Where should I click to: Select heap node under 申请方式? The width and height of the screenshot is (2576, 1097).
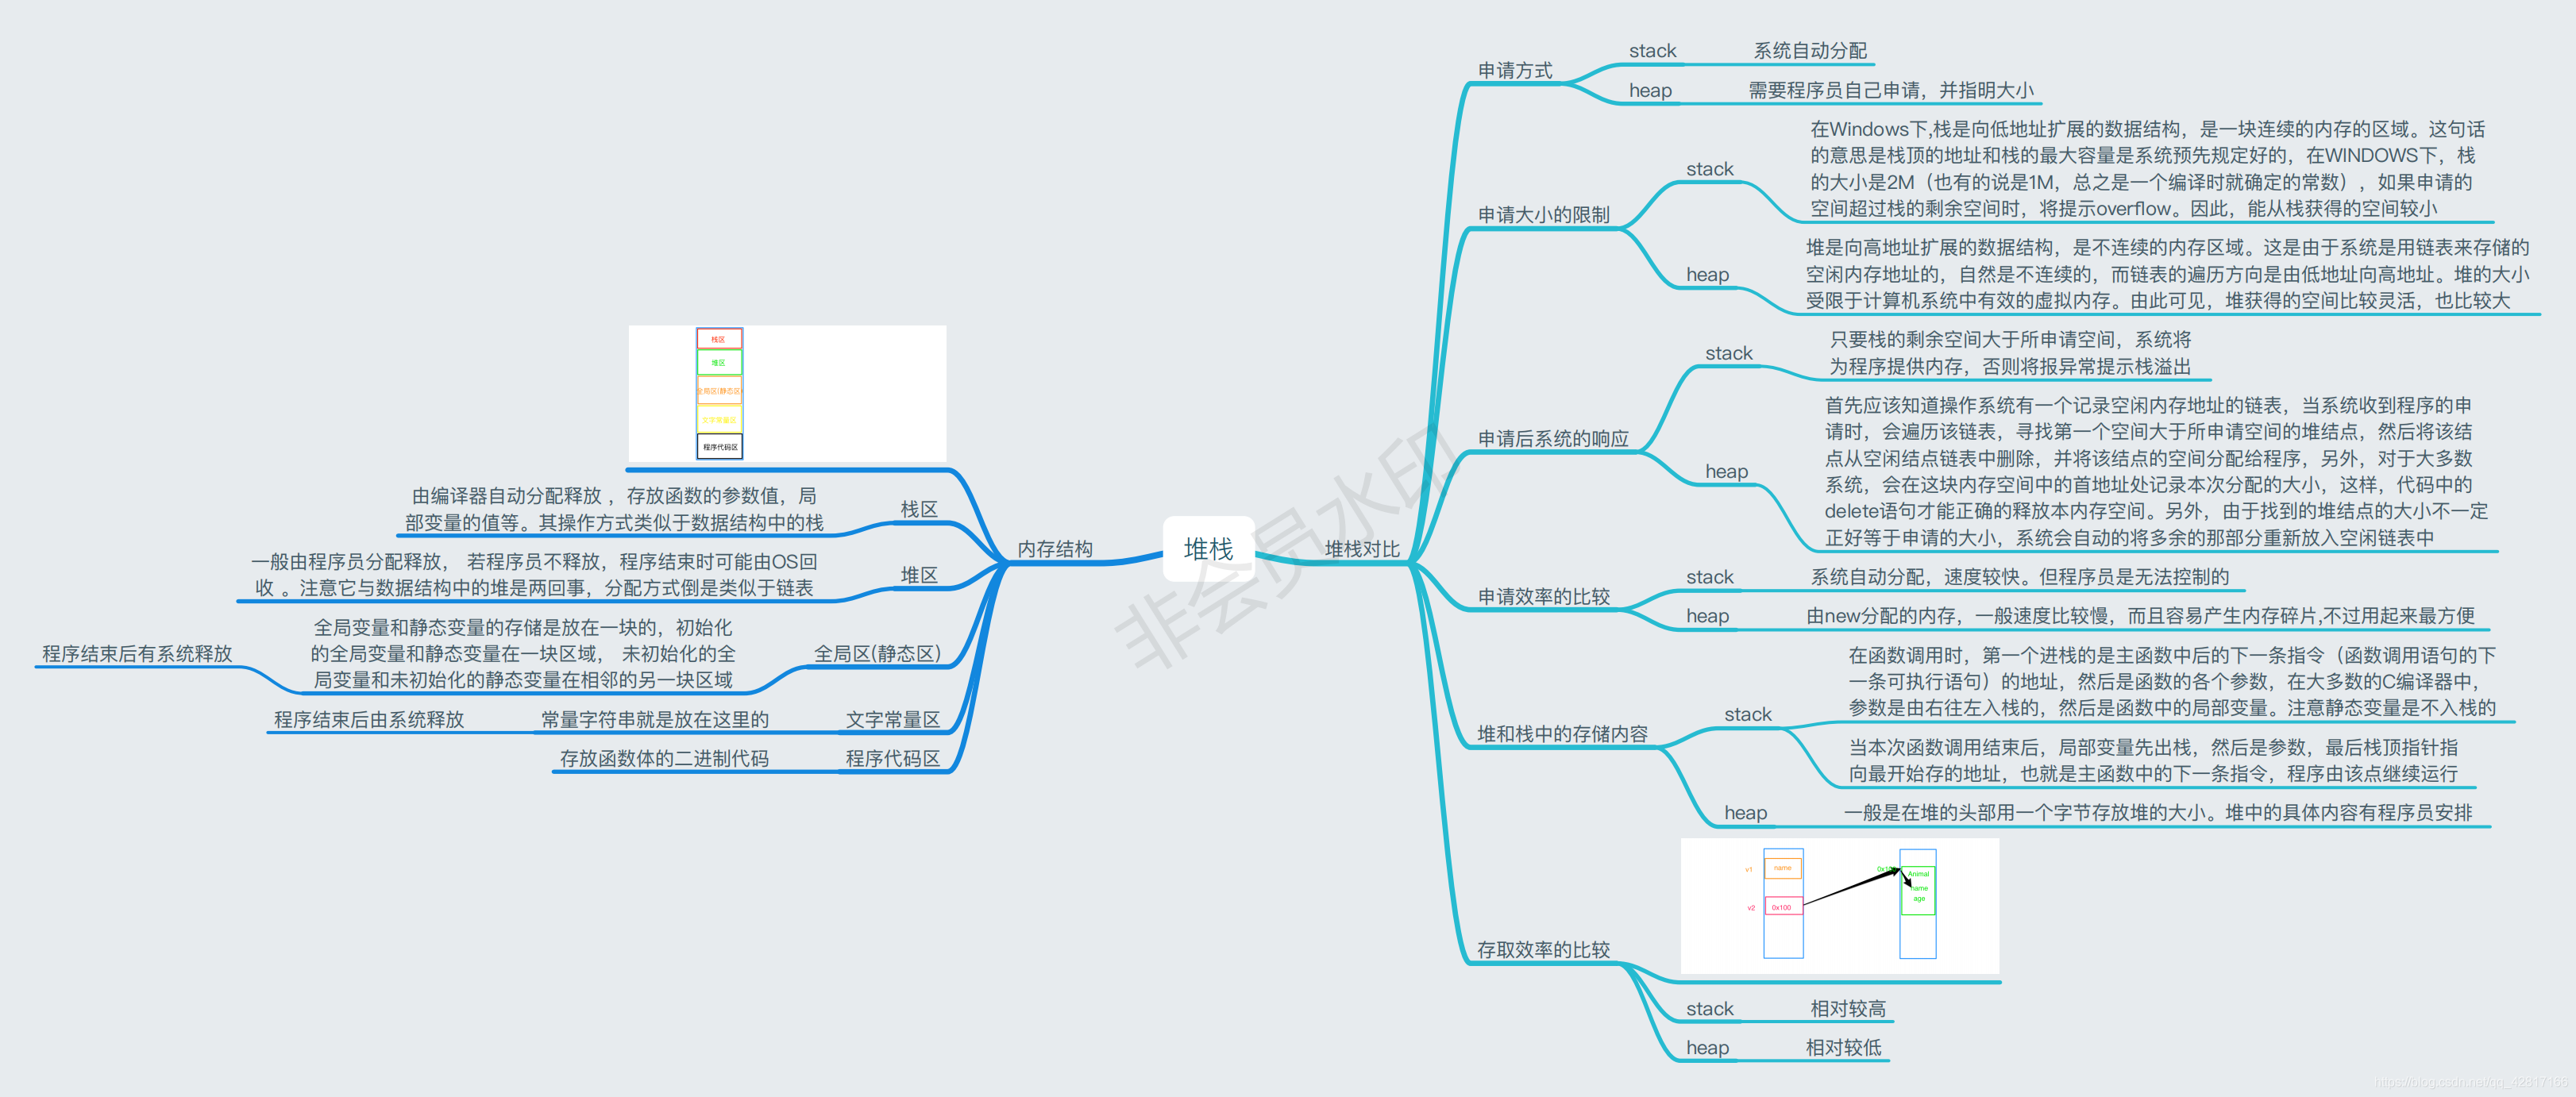coord(1650,90)
